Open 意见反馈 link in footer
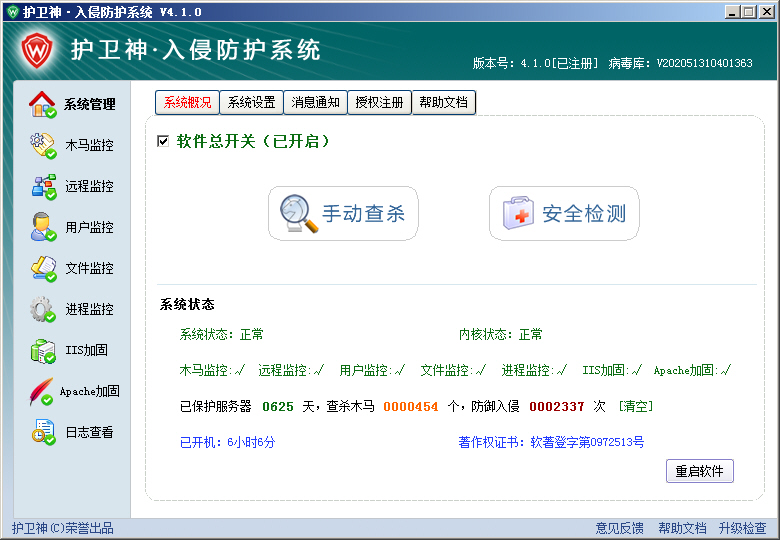Image resolution: width=780 pixels, height=540 pixels. click(620, 528)
